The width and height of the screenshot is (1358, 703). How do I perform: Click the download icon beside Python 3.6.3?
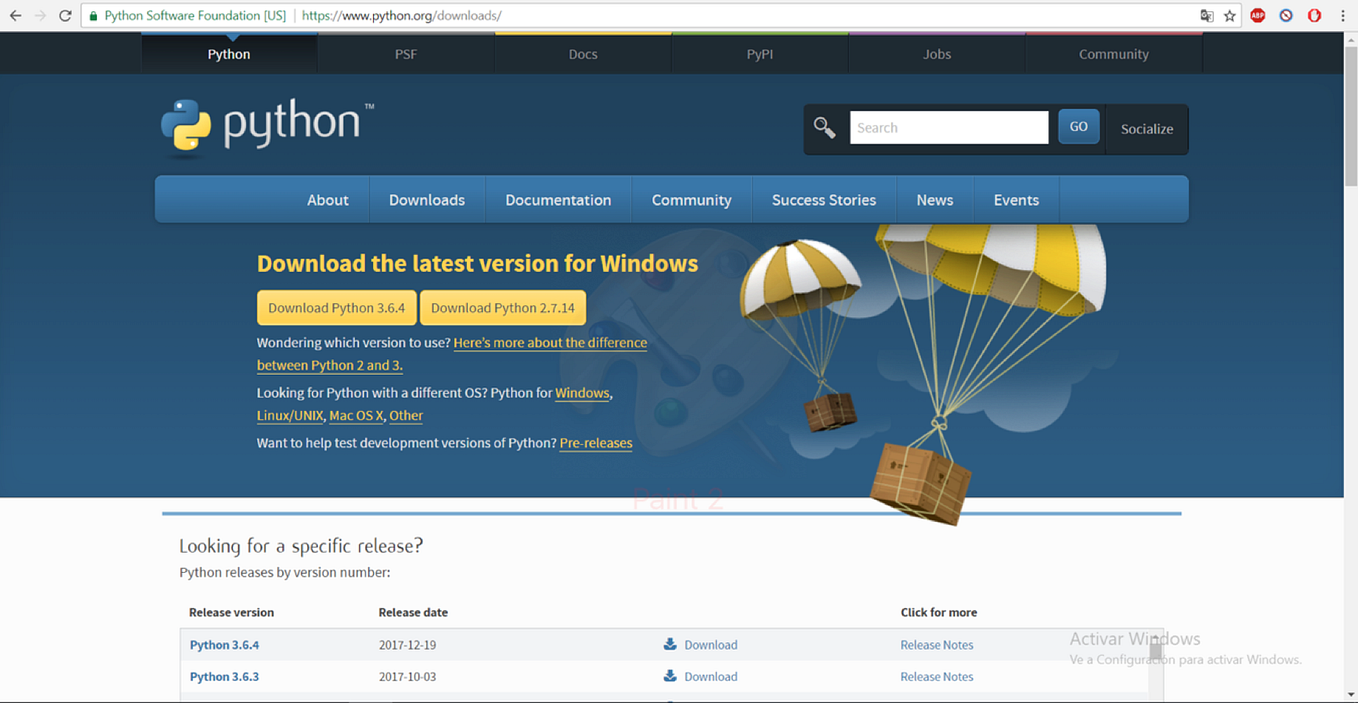coord(669,677)
